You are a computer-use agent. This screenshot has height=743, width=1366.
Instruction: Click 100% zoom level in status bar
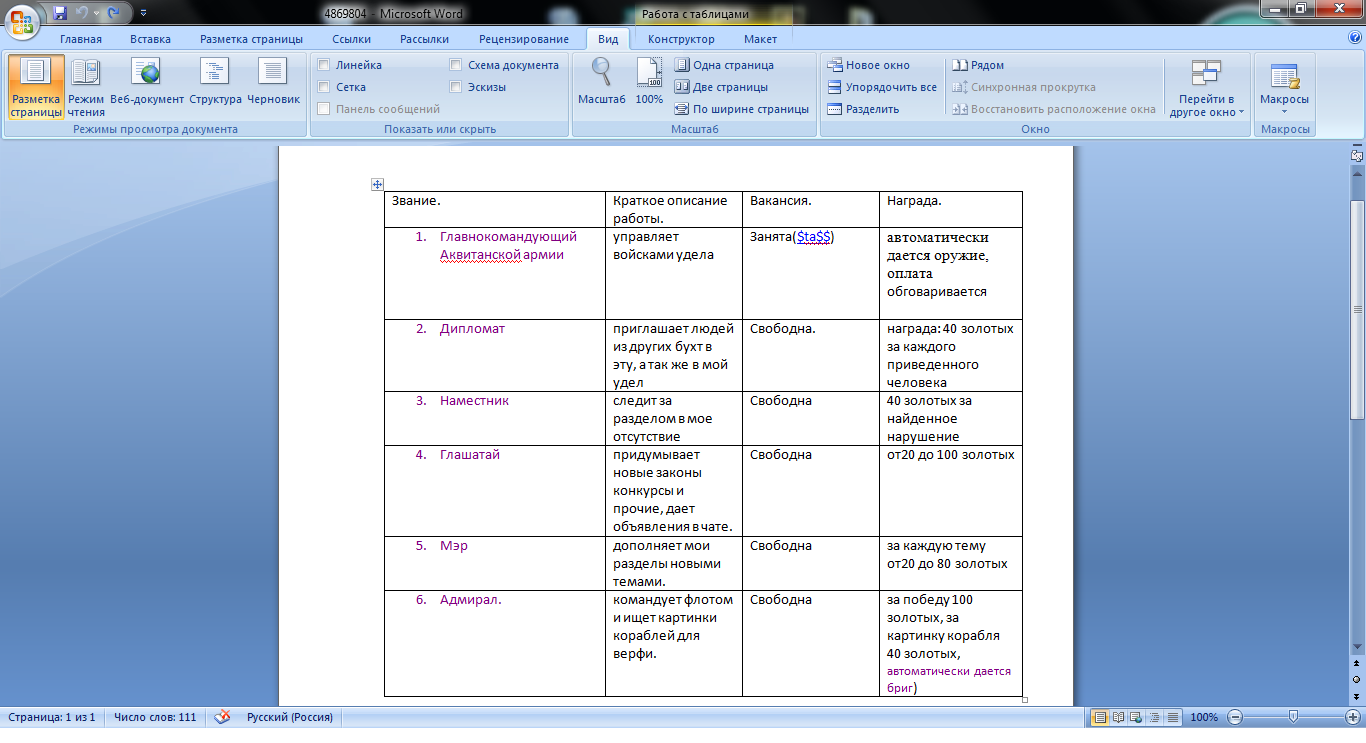[x=1204, y=717]
